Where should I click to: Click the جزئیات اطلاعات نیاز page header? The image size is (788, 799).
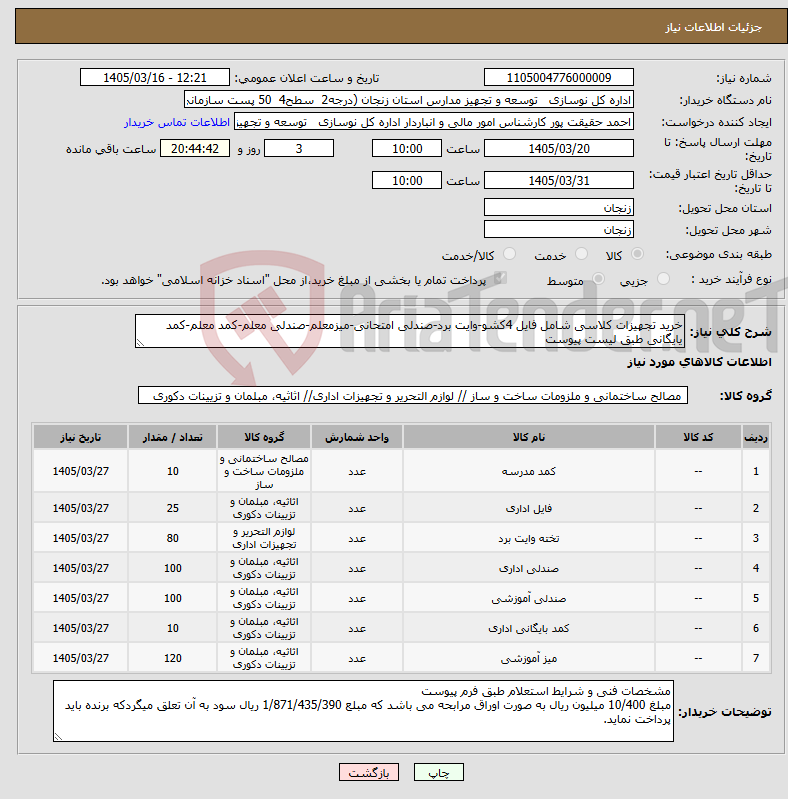(x=713, y=27)
